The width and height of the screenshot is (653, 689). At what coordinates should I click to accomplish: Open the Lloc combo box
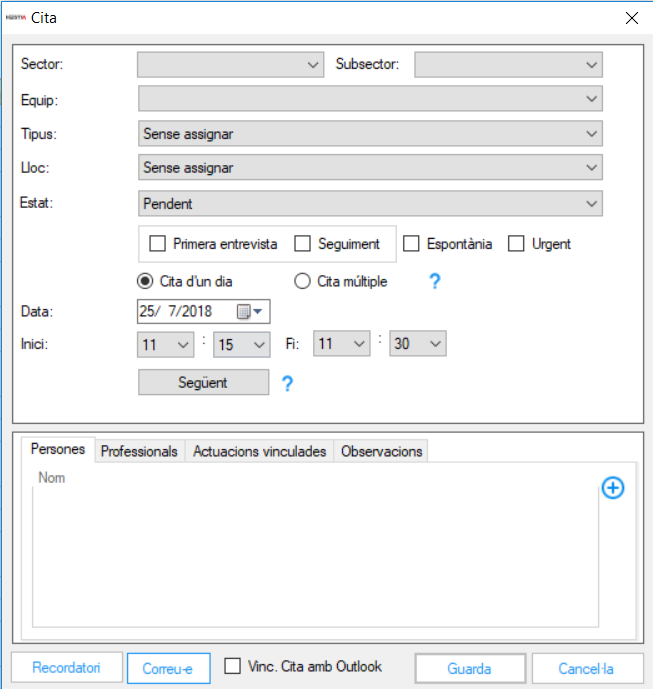[x=370, y=168]
